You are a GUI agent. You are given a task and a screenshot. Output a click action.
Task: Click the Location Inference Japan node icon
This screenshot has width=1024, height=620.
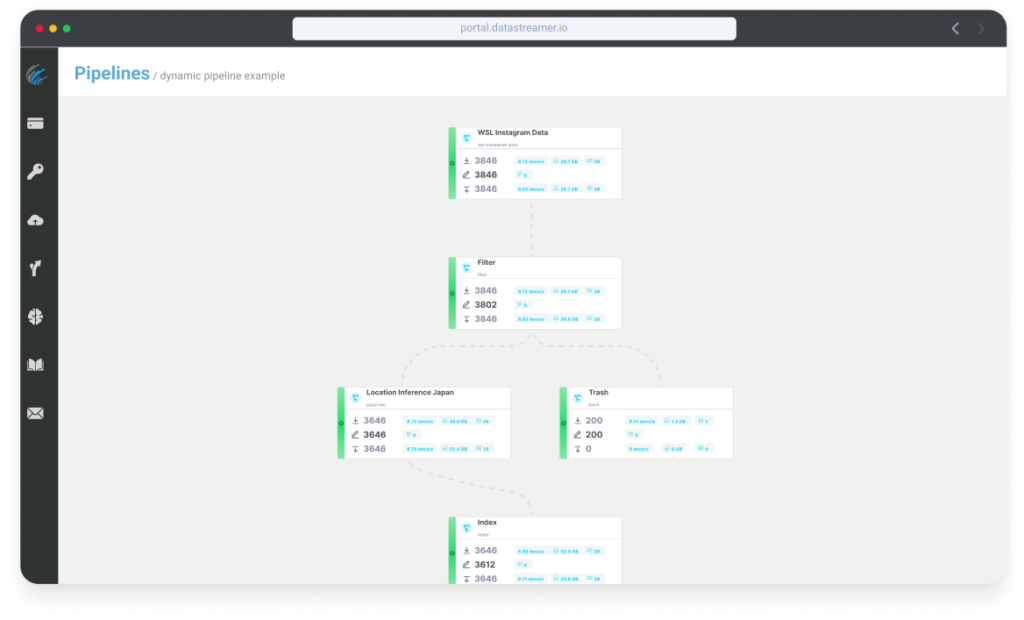pyautogui.click(x=355, y=398)
